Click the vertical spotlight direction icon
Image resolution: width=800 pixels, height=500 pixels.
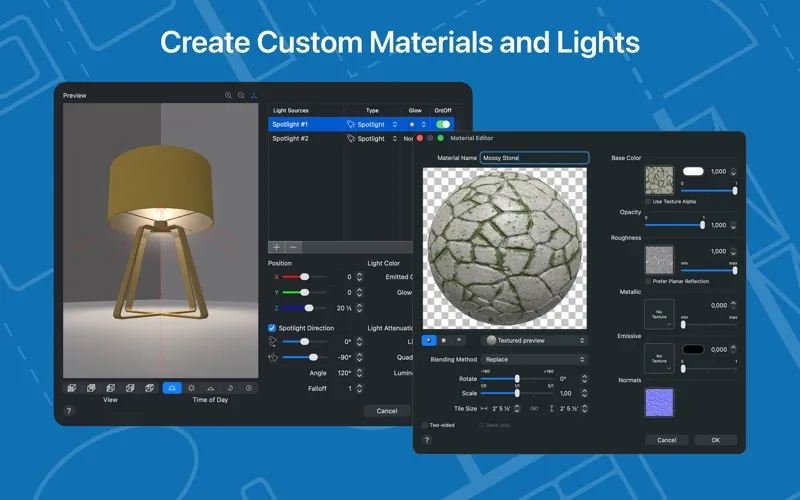(273, 358)
